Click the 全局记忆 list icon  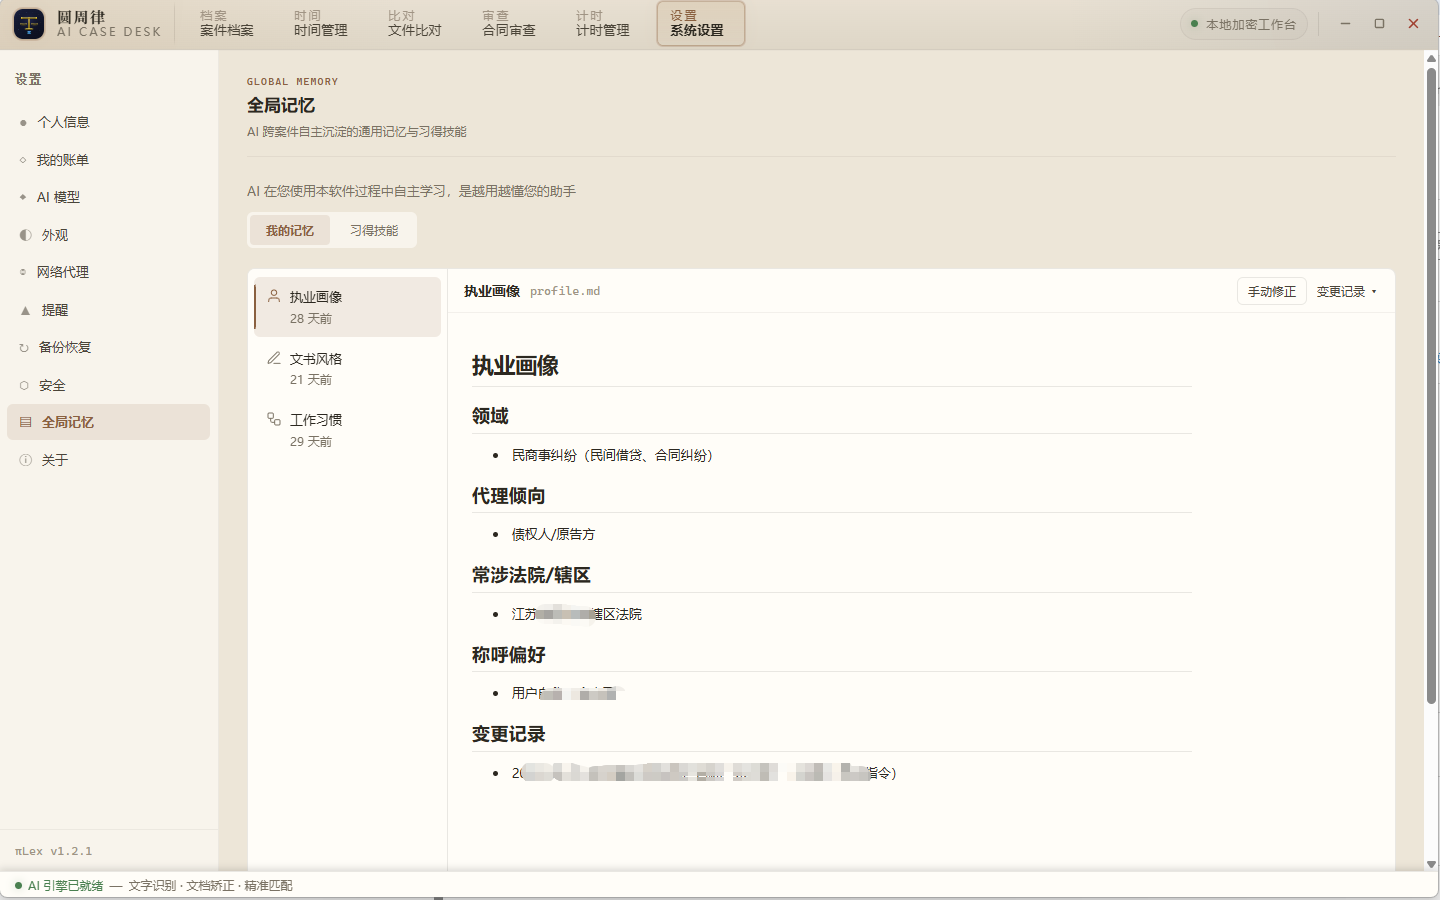[x=25, y=422]
